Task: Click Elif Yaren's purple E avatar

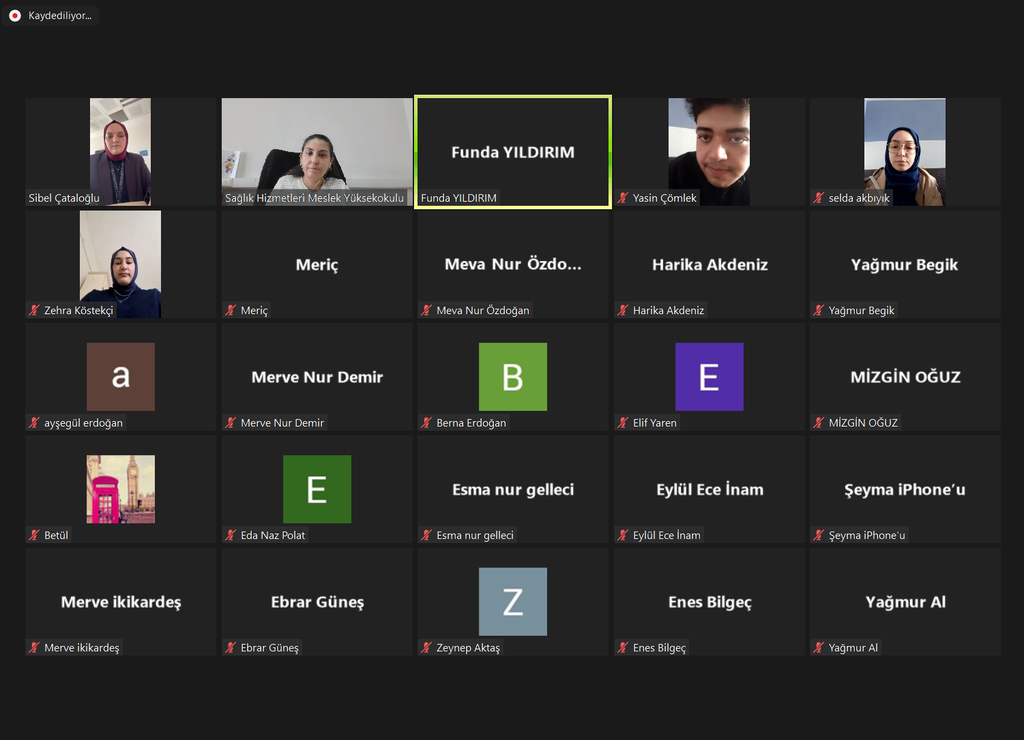Action: click(709, 377)
